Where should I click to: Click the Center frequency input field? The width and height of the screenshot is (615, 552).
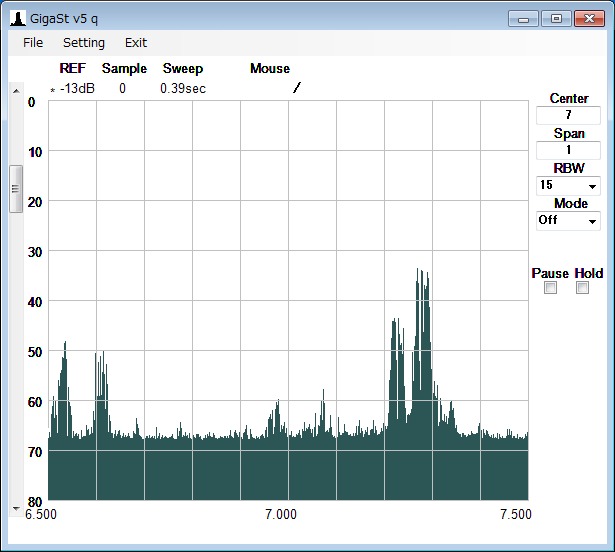point(568,115)
